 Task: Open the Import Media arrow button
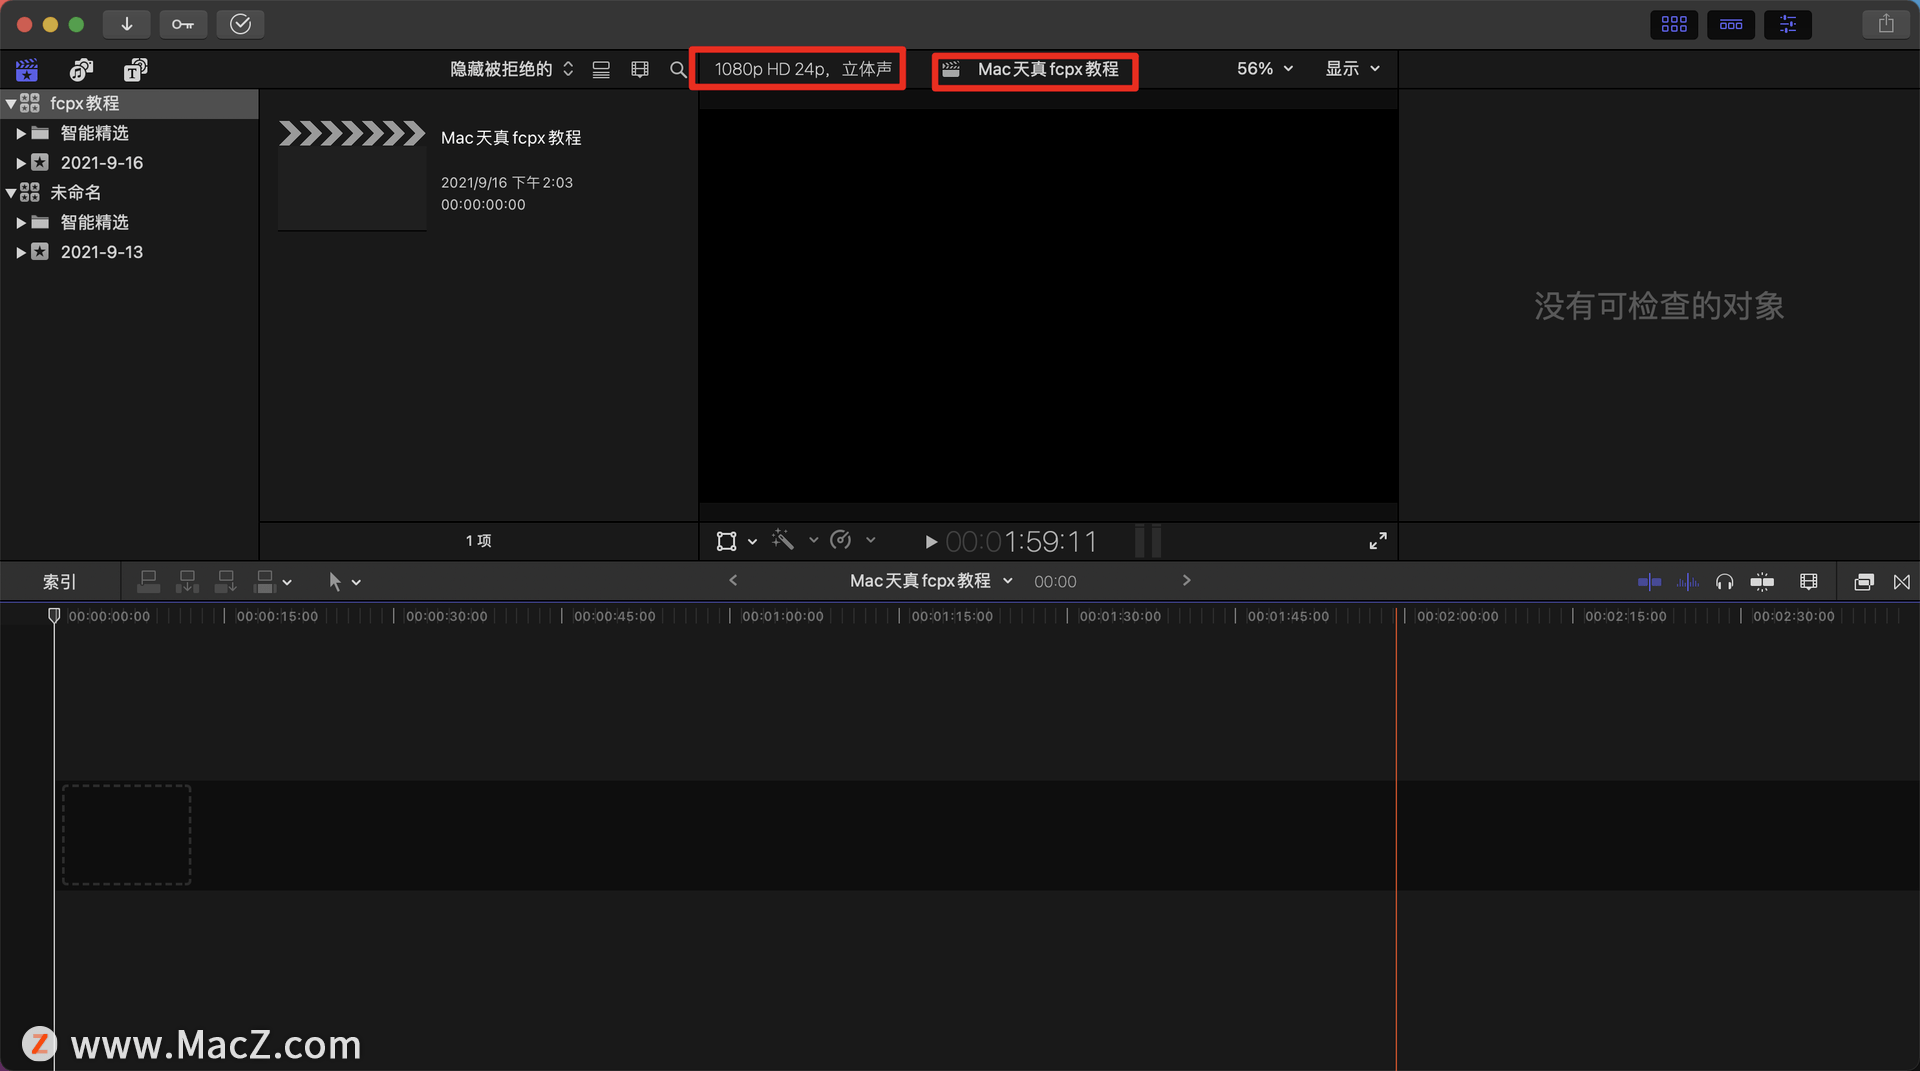(127, 24)
